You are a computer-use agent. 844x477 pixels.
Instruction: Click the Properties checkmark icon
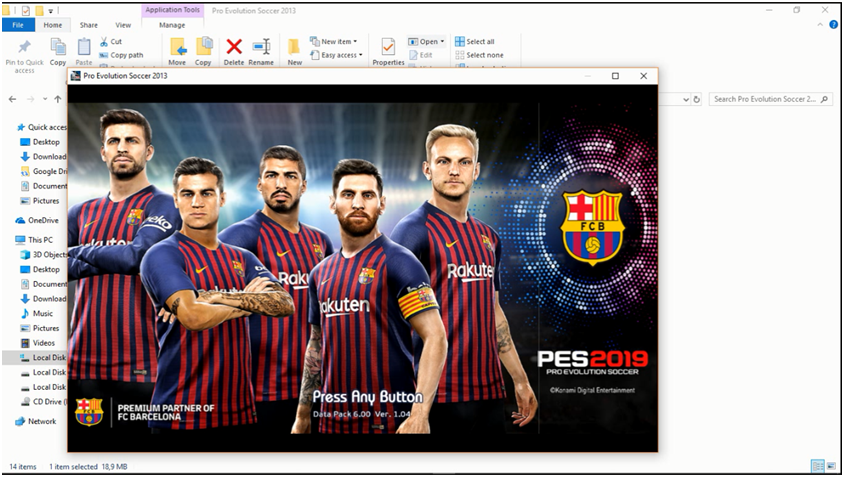pos(388,47)
